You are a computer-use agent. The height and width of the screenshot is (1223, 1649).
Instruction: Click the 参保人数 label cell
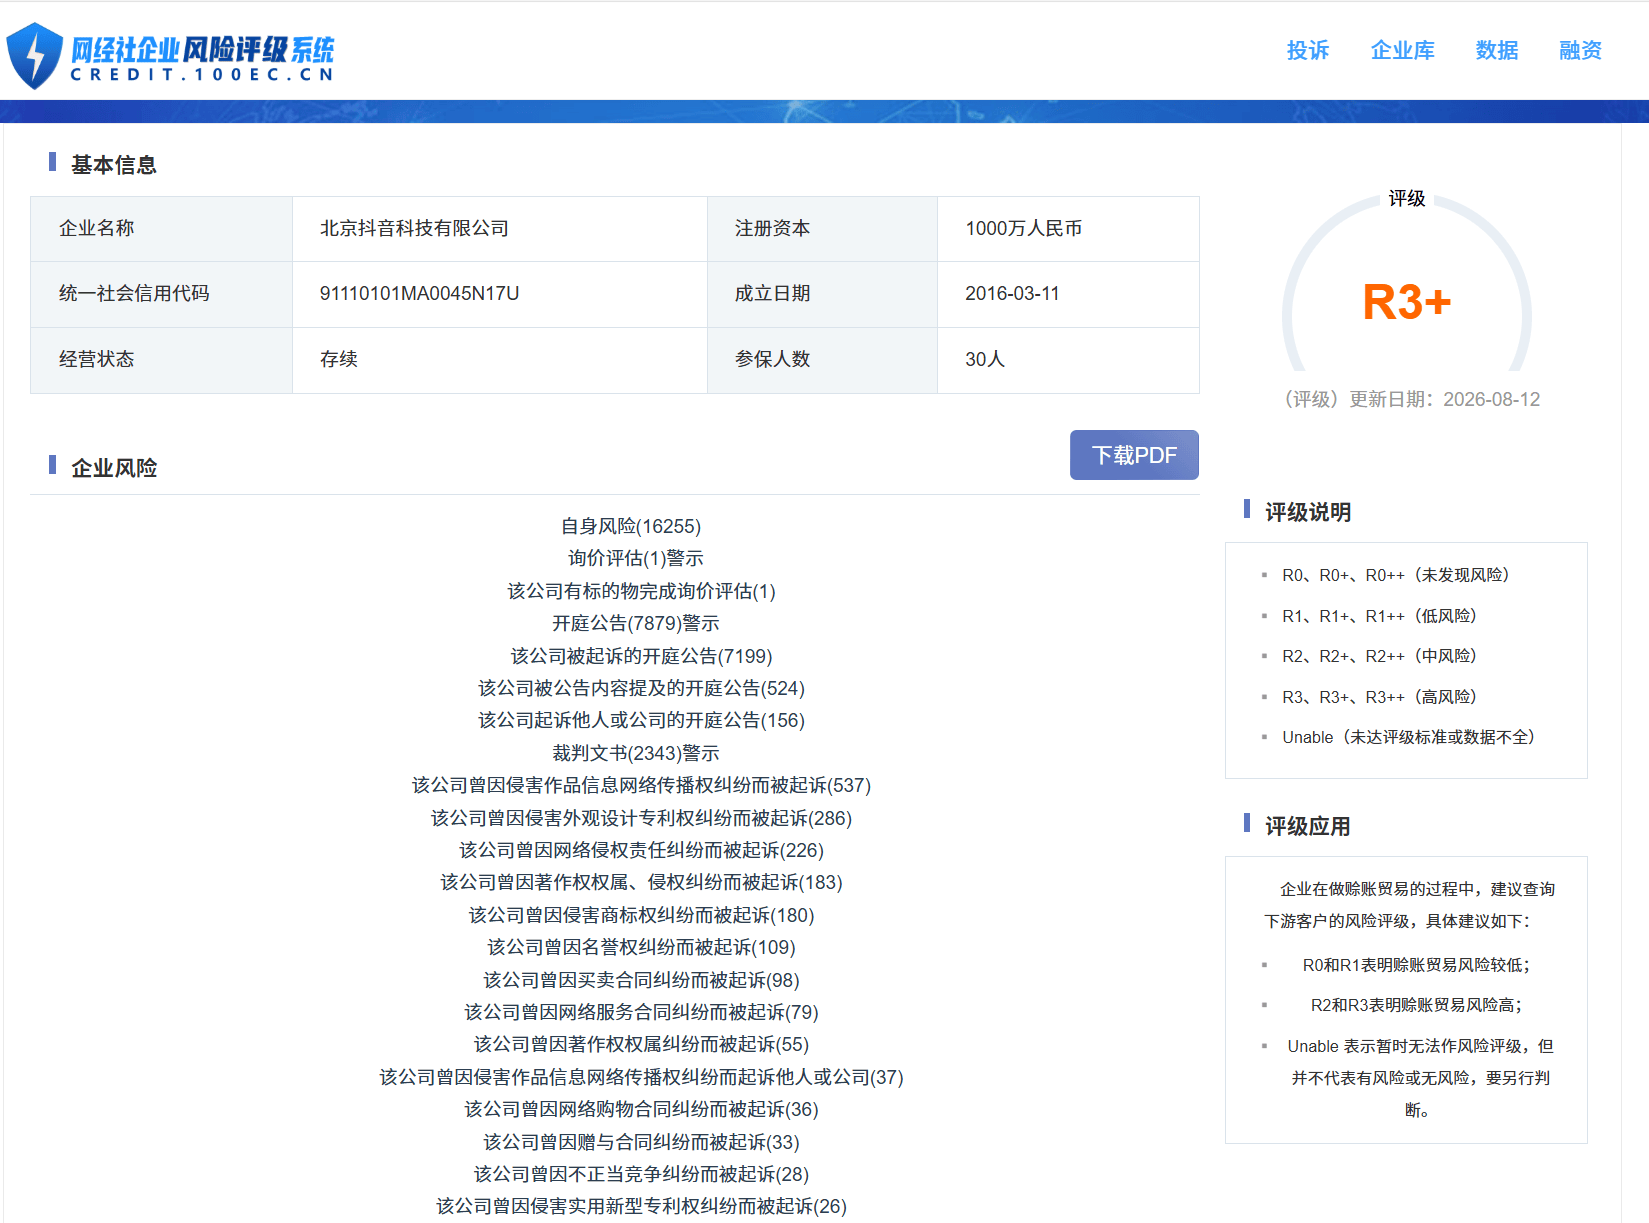pos(822,360)
